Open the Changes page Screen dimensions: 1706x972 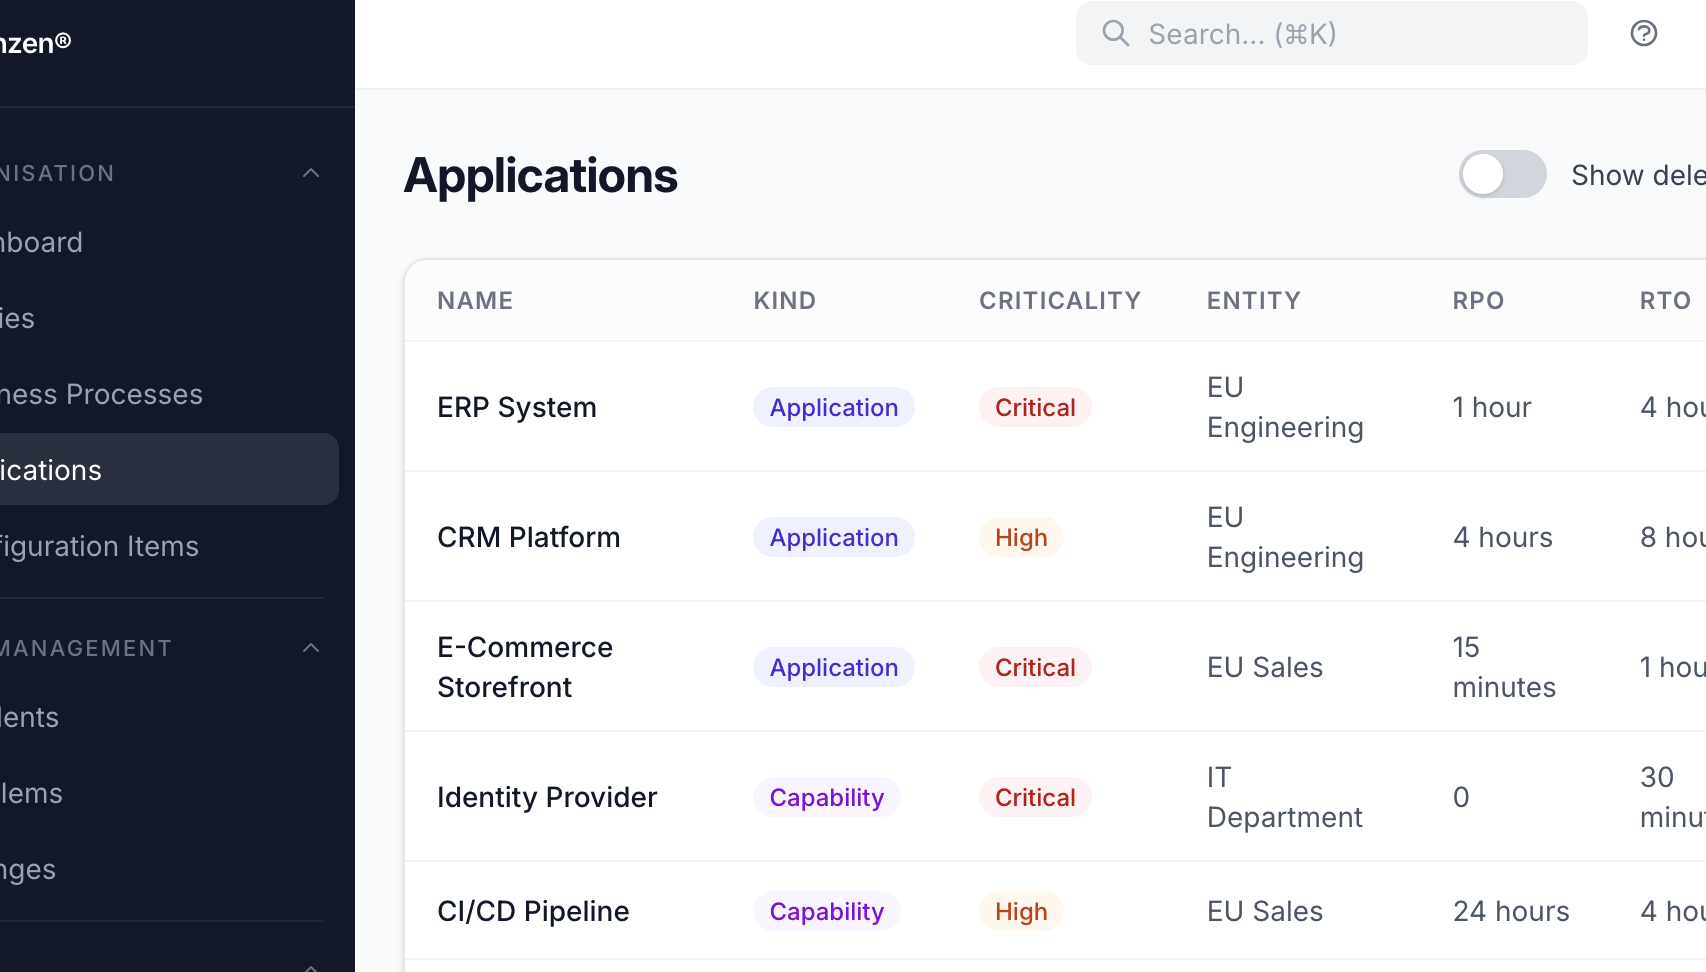pyautogui.click(x=28, y=868)
